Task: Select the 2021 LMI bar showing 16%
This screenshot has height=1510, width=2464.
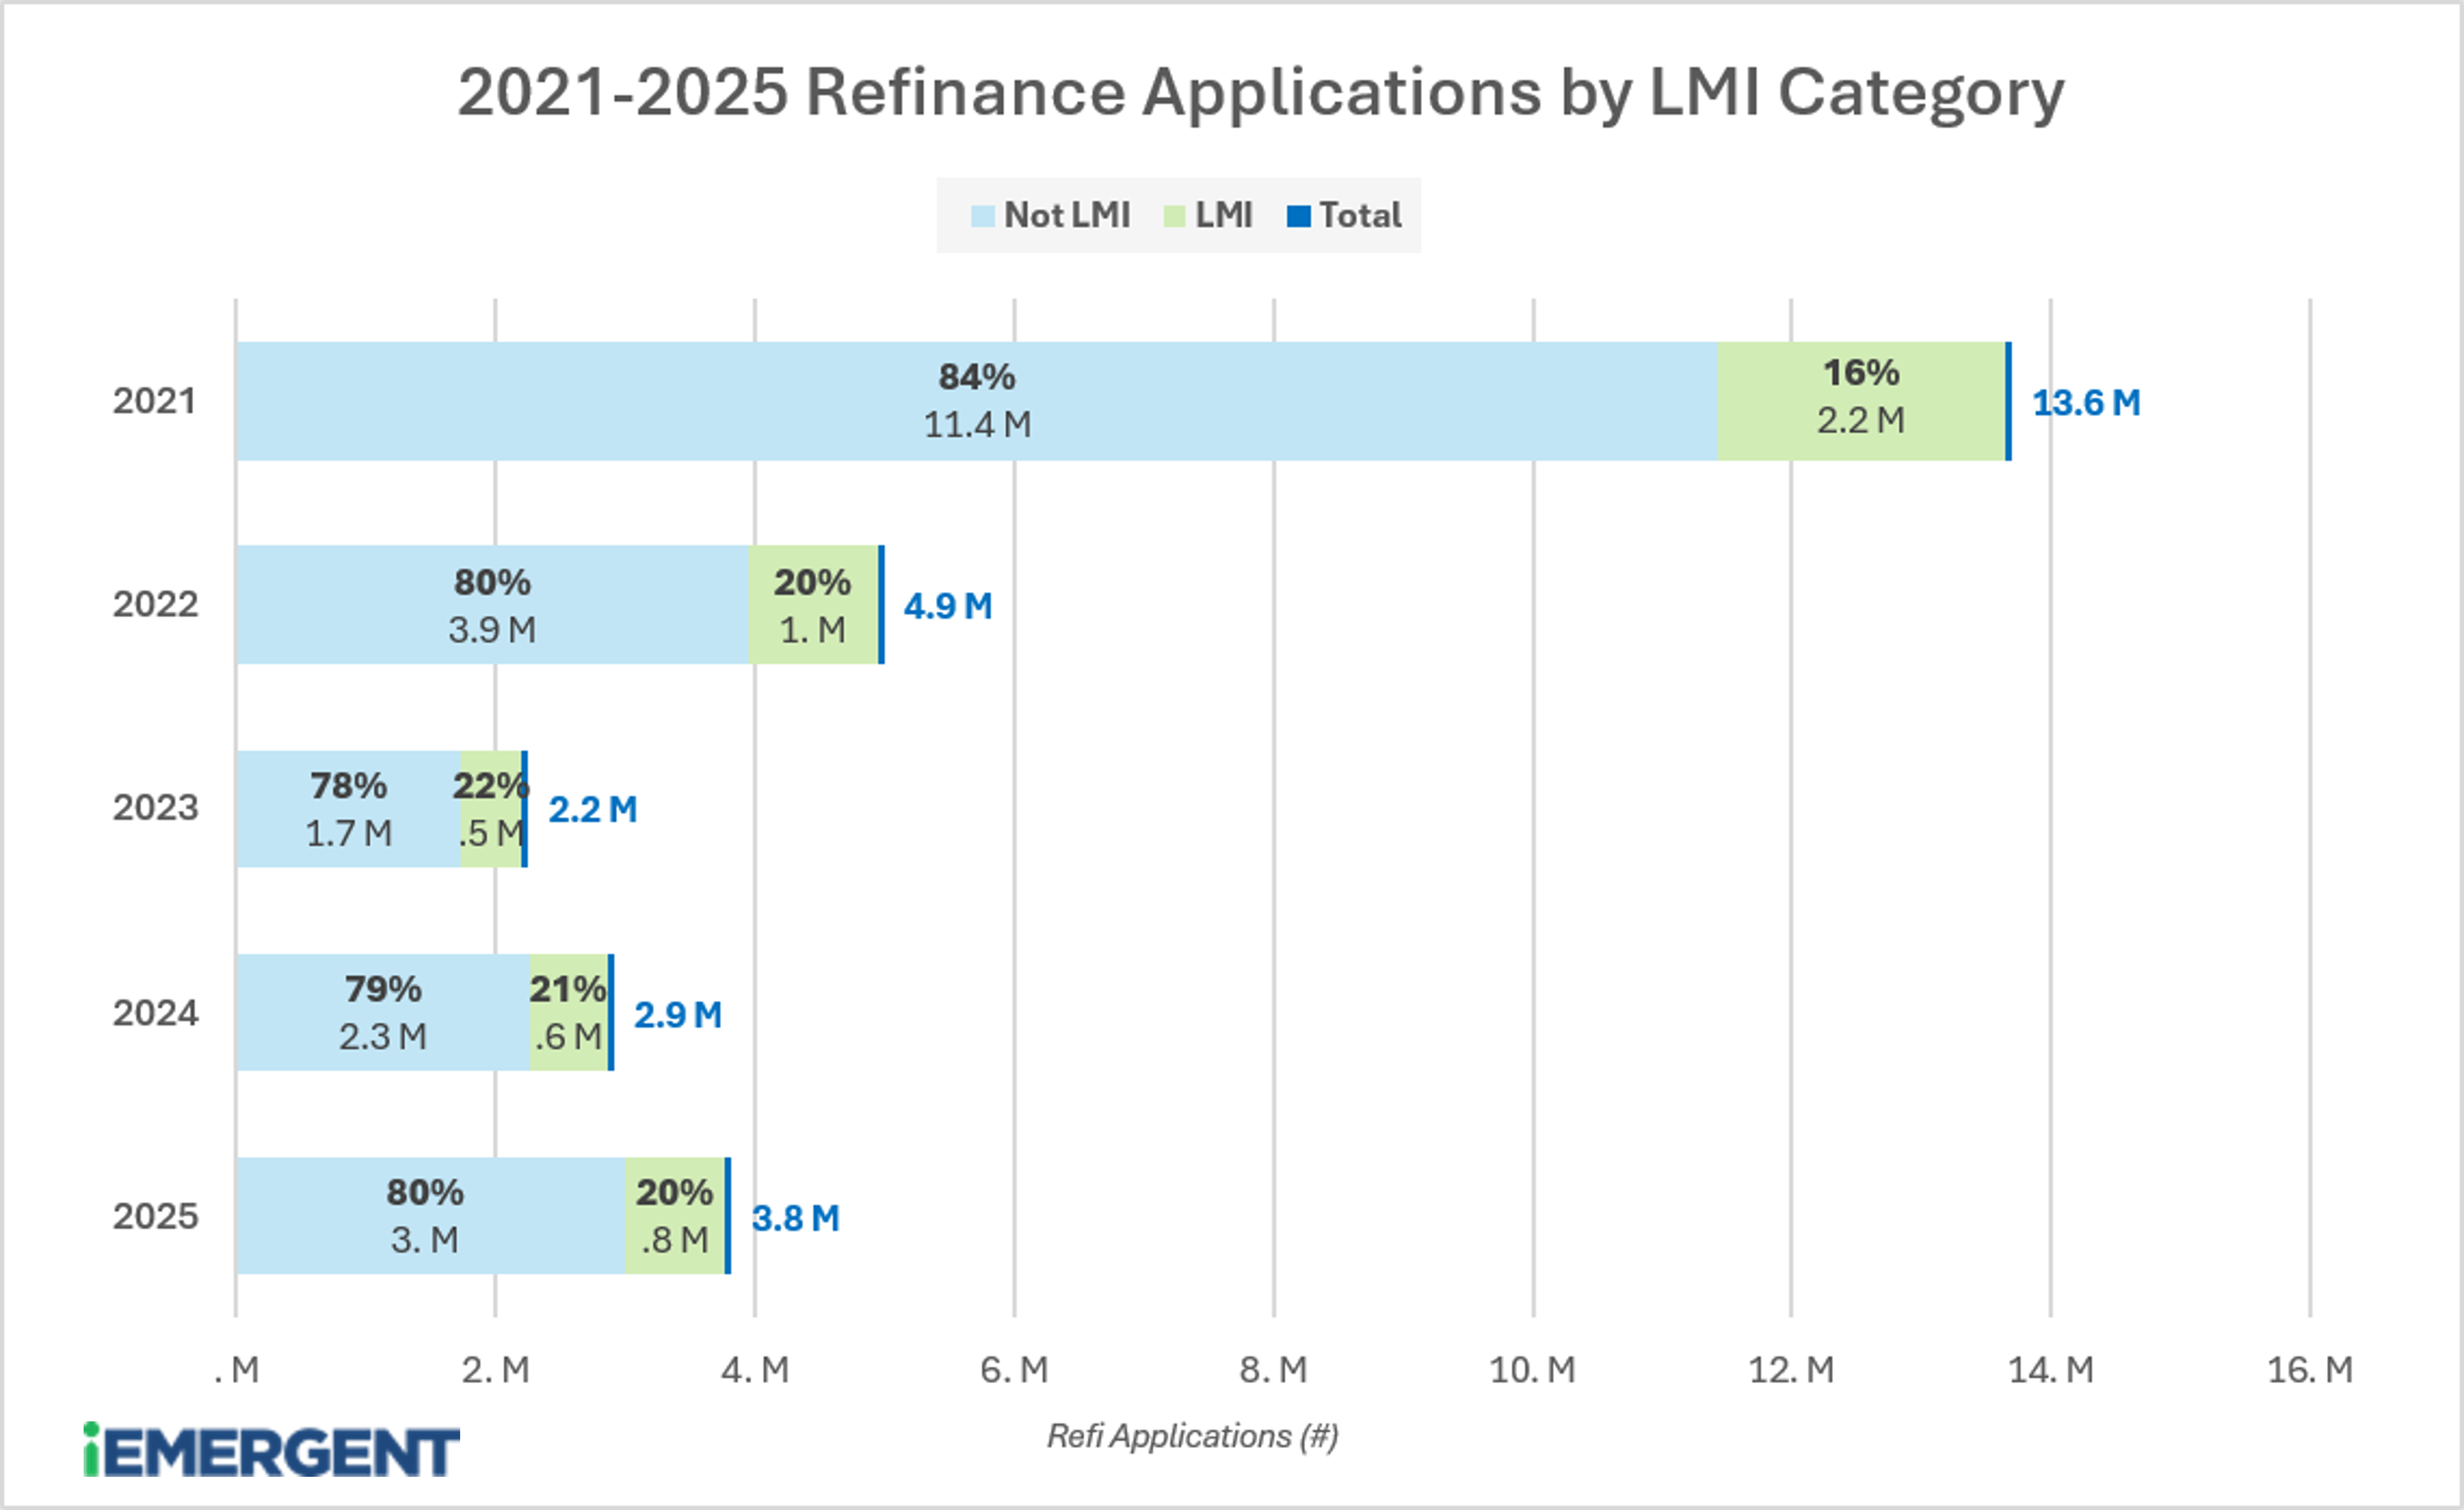Action: 1861,401
